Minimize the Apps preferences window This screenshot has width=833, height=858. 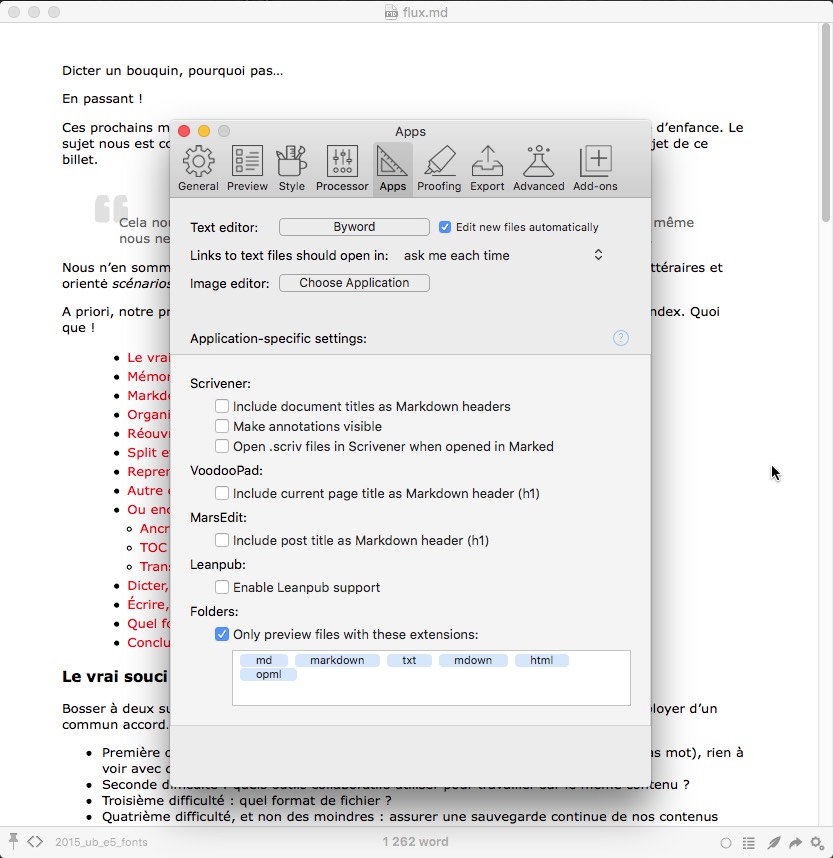pyautogui.click(x=204, y=131)
